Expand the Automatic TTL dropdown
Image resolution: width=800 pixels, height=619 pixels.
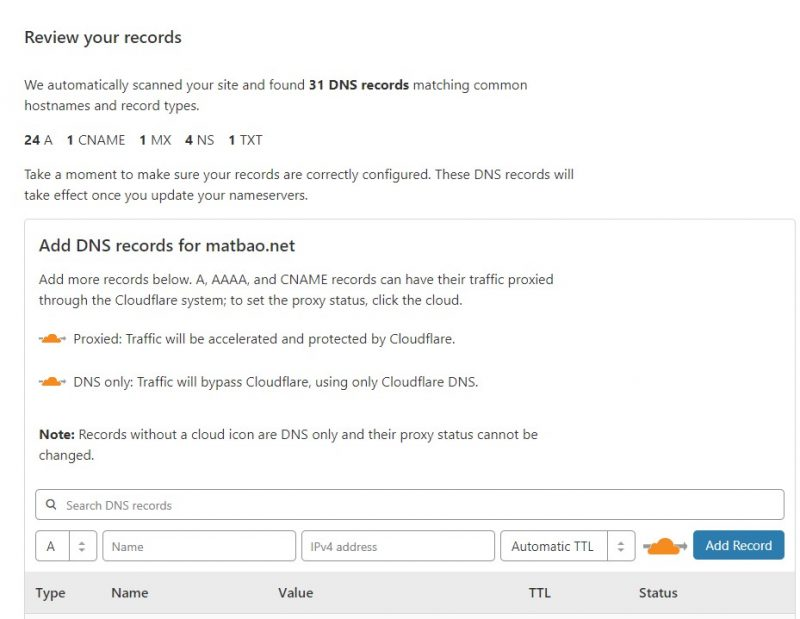tap(567, 546)
